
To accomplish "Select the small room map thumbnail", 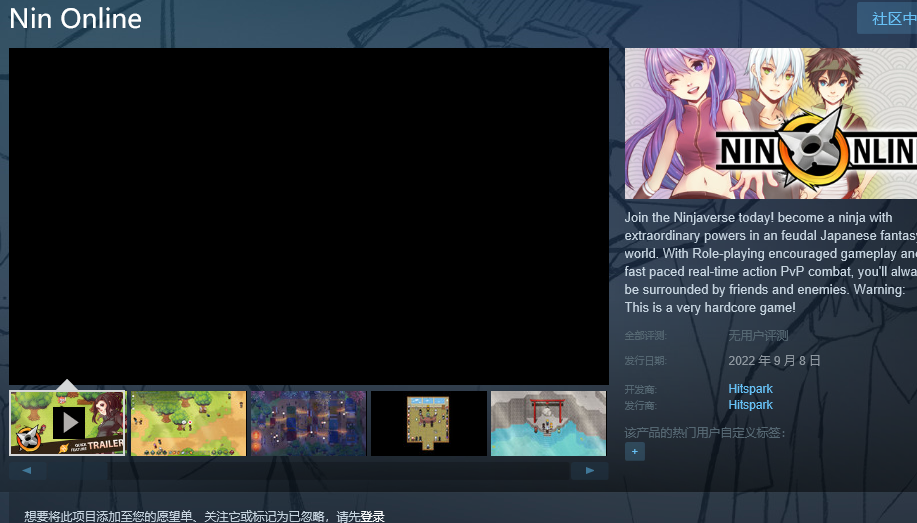I will pos(429,423).
